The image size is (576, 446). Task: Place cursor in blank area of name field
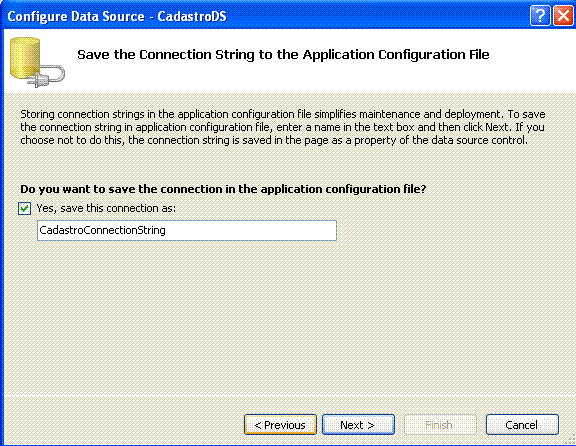pos(250,230)
